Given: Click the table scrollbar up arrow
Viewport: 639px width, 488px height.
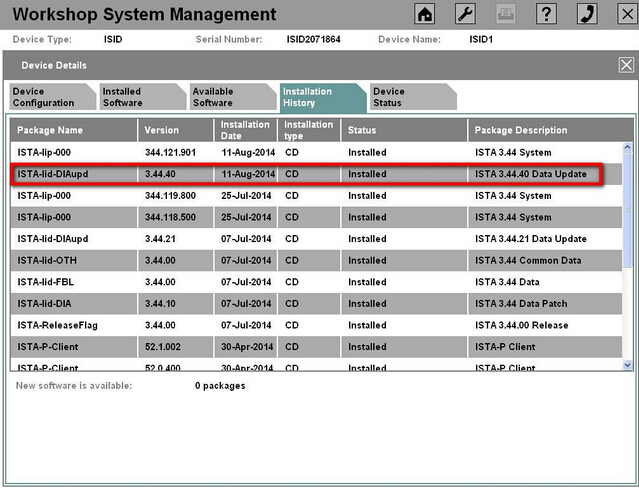Looking at the screenshot, I should click(628, 147).
